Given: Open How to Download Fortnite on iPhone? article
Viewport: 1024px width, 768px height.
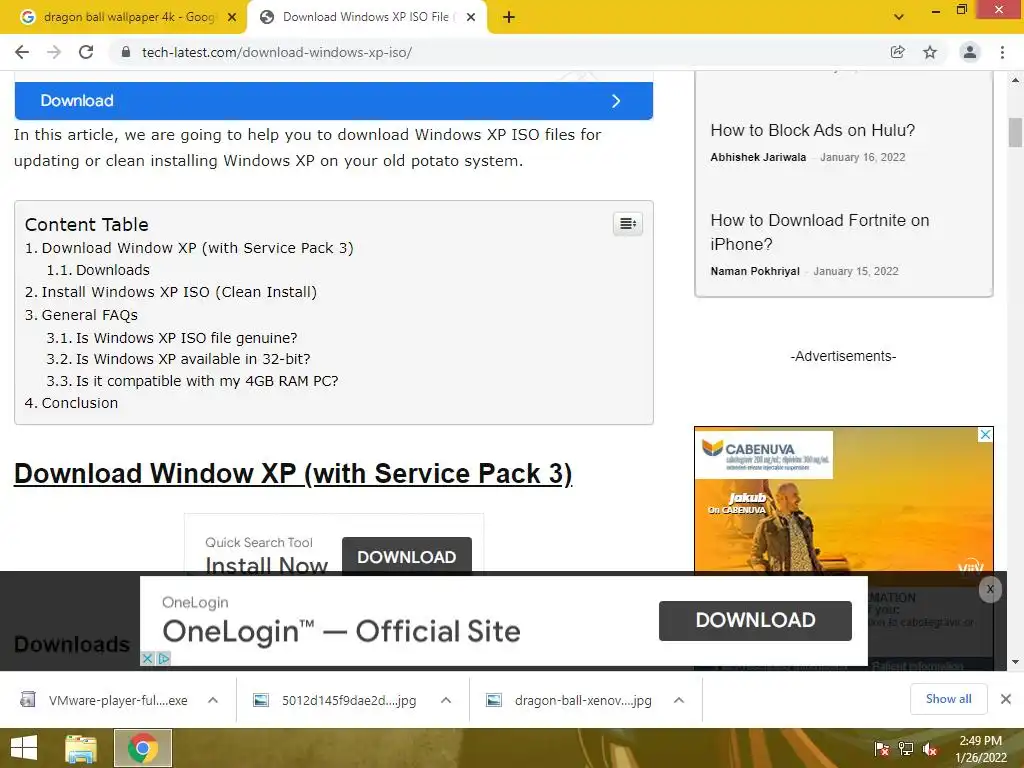Looking at the screenshot, I should [x=820, y=232].
